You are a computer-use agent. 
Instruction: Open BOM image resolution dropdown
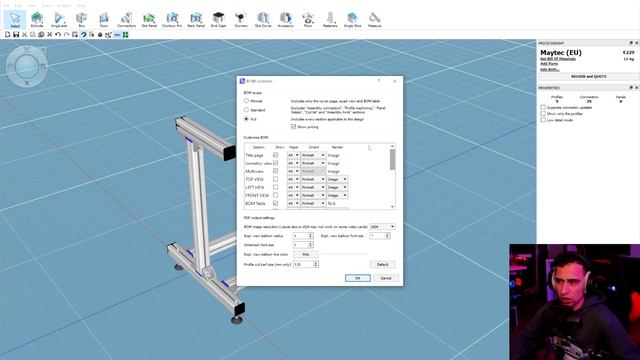(382, 227)
